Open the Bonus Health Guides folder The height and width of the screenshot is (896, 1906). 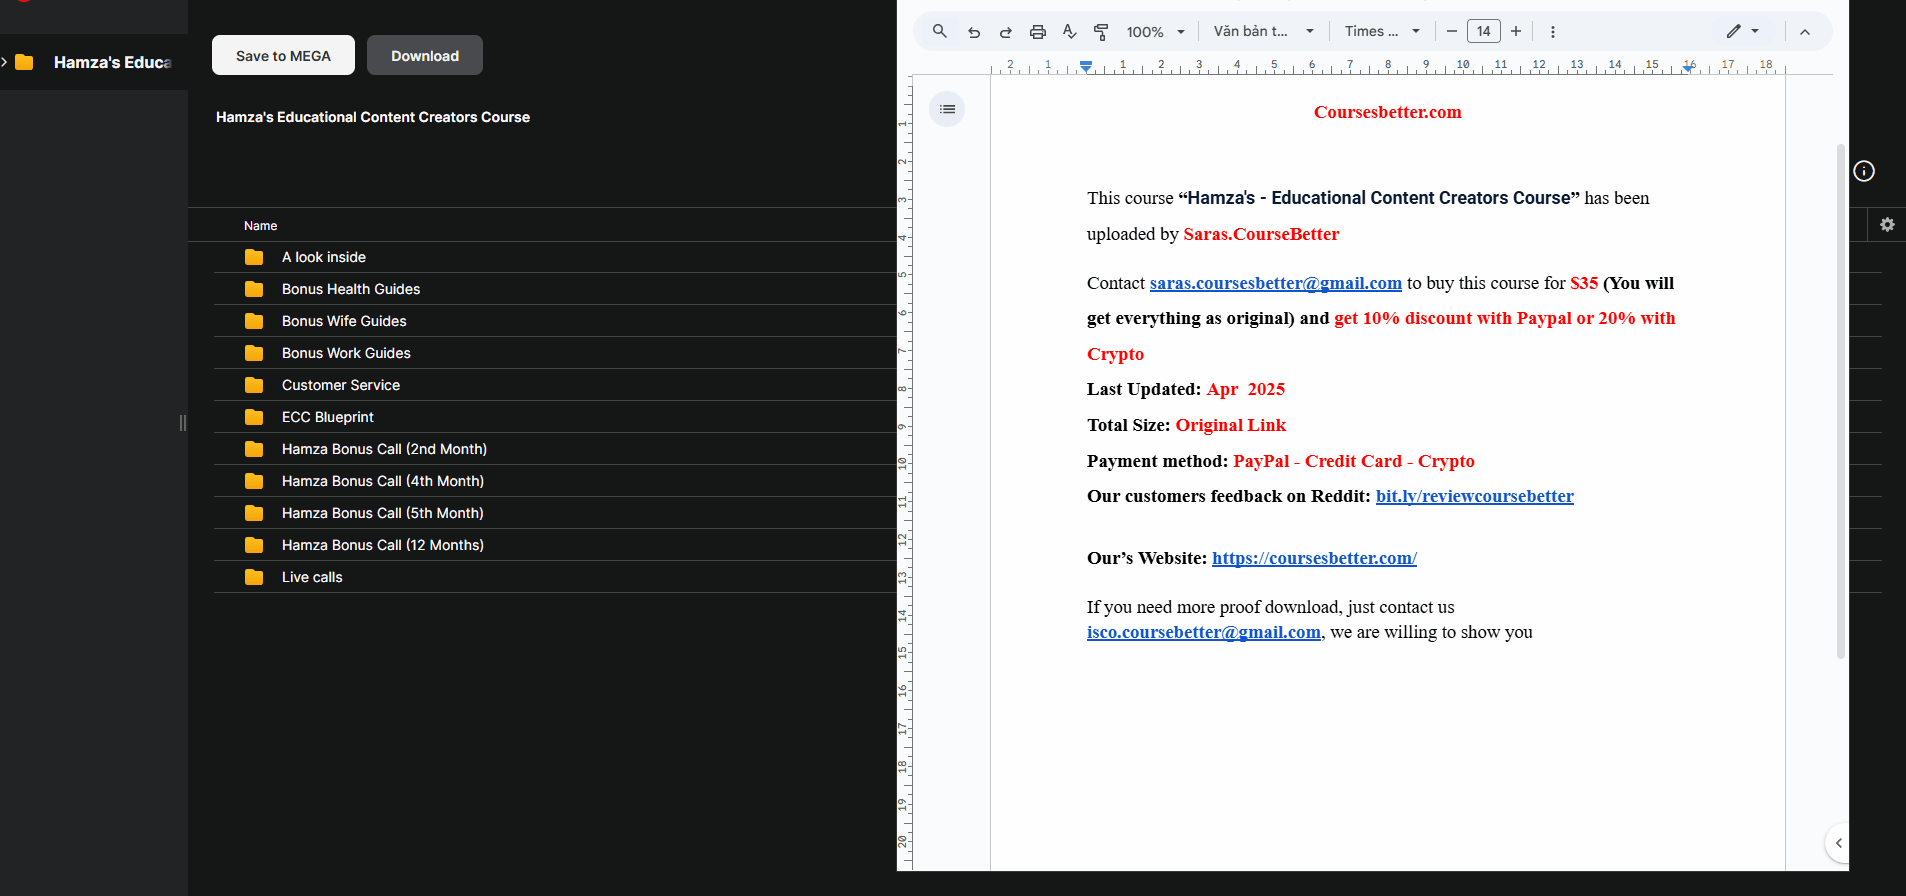555,289
